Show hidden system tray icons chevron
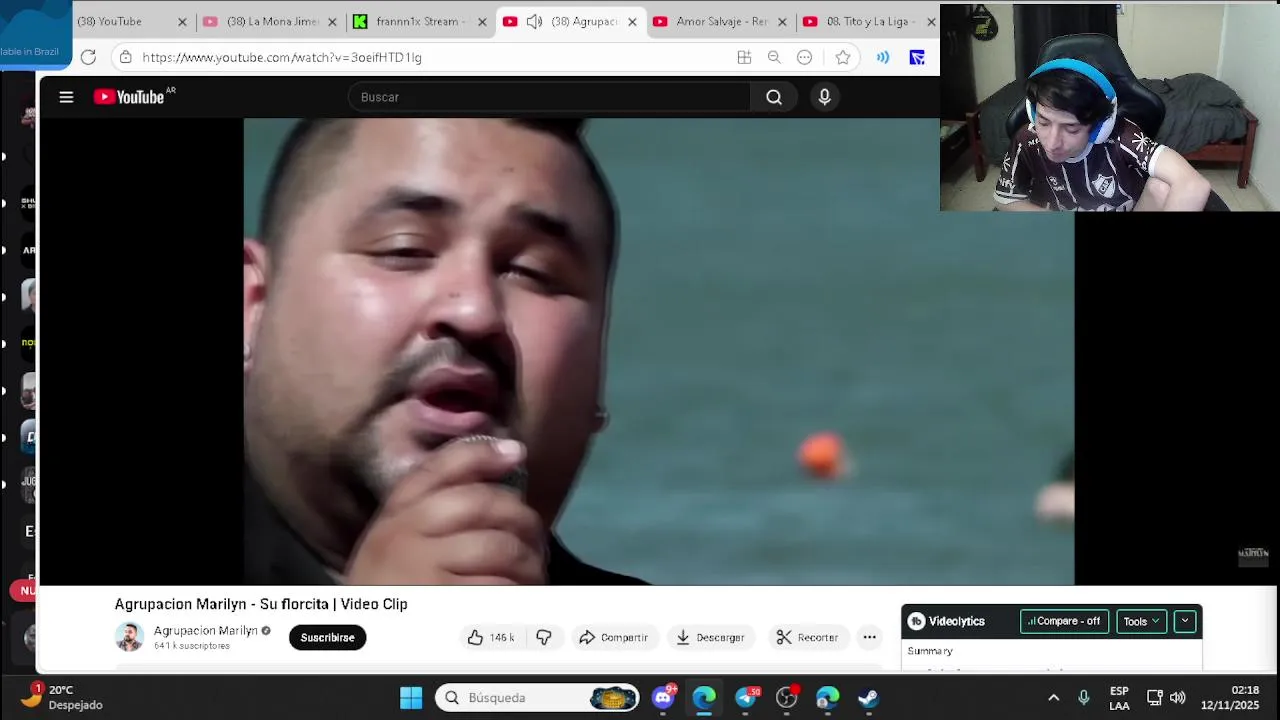 pyautogui.click(x=1053, y=697)
